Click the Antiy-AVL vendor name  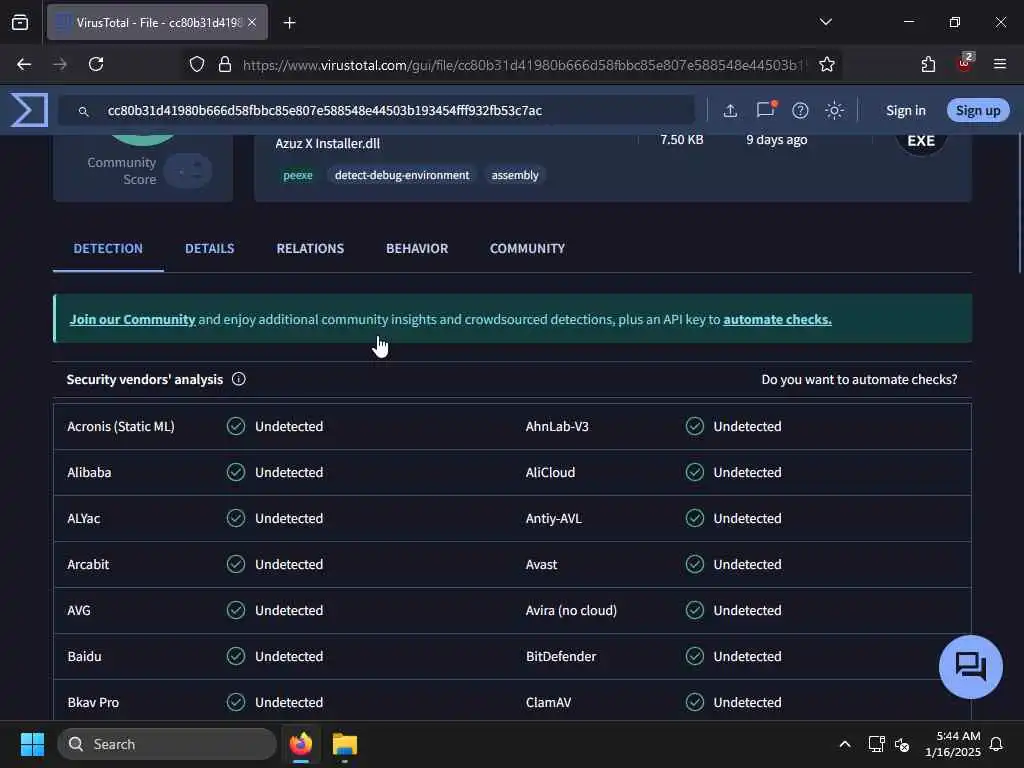(554, 519)
